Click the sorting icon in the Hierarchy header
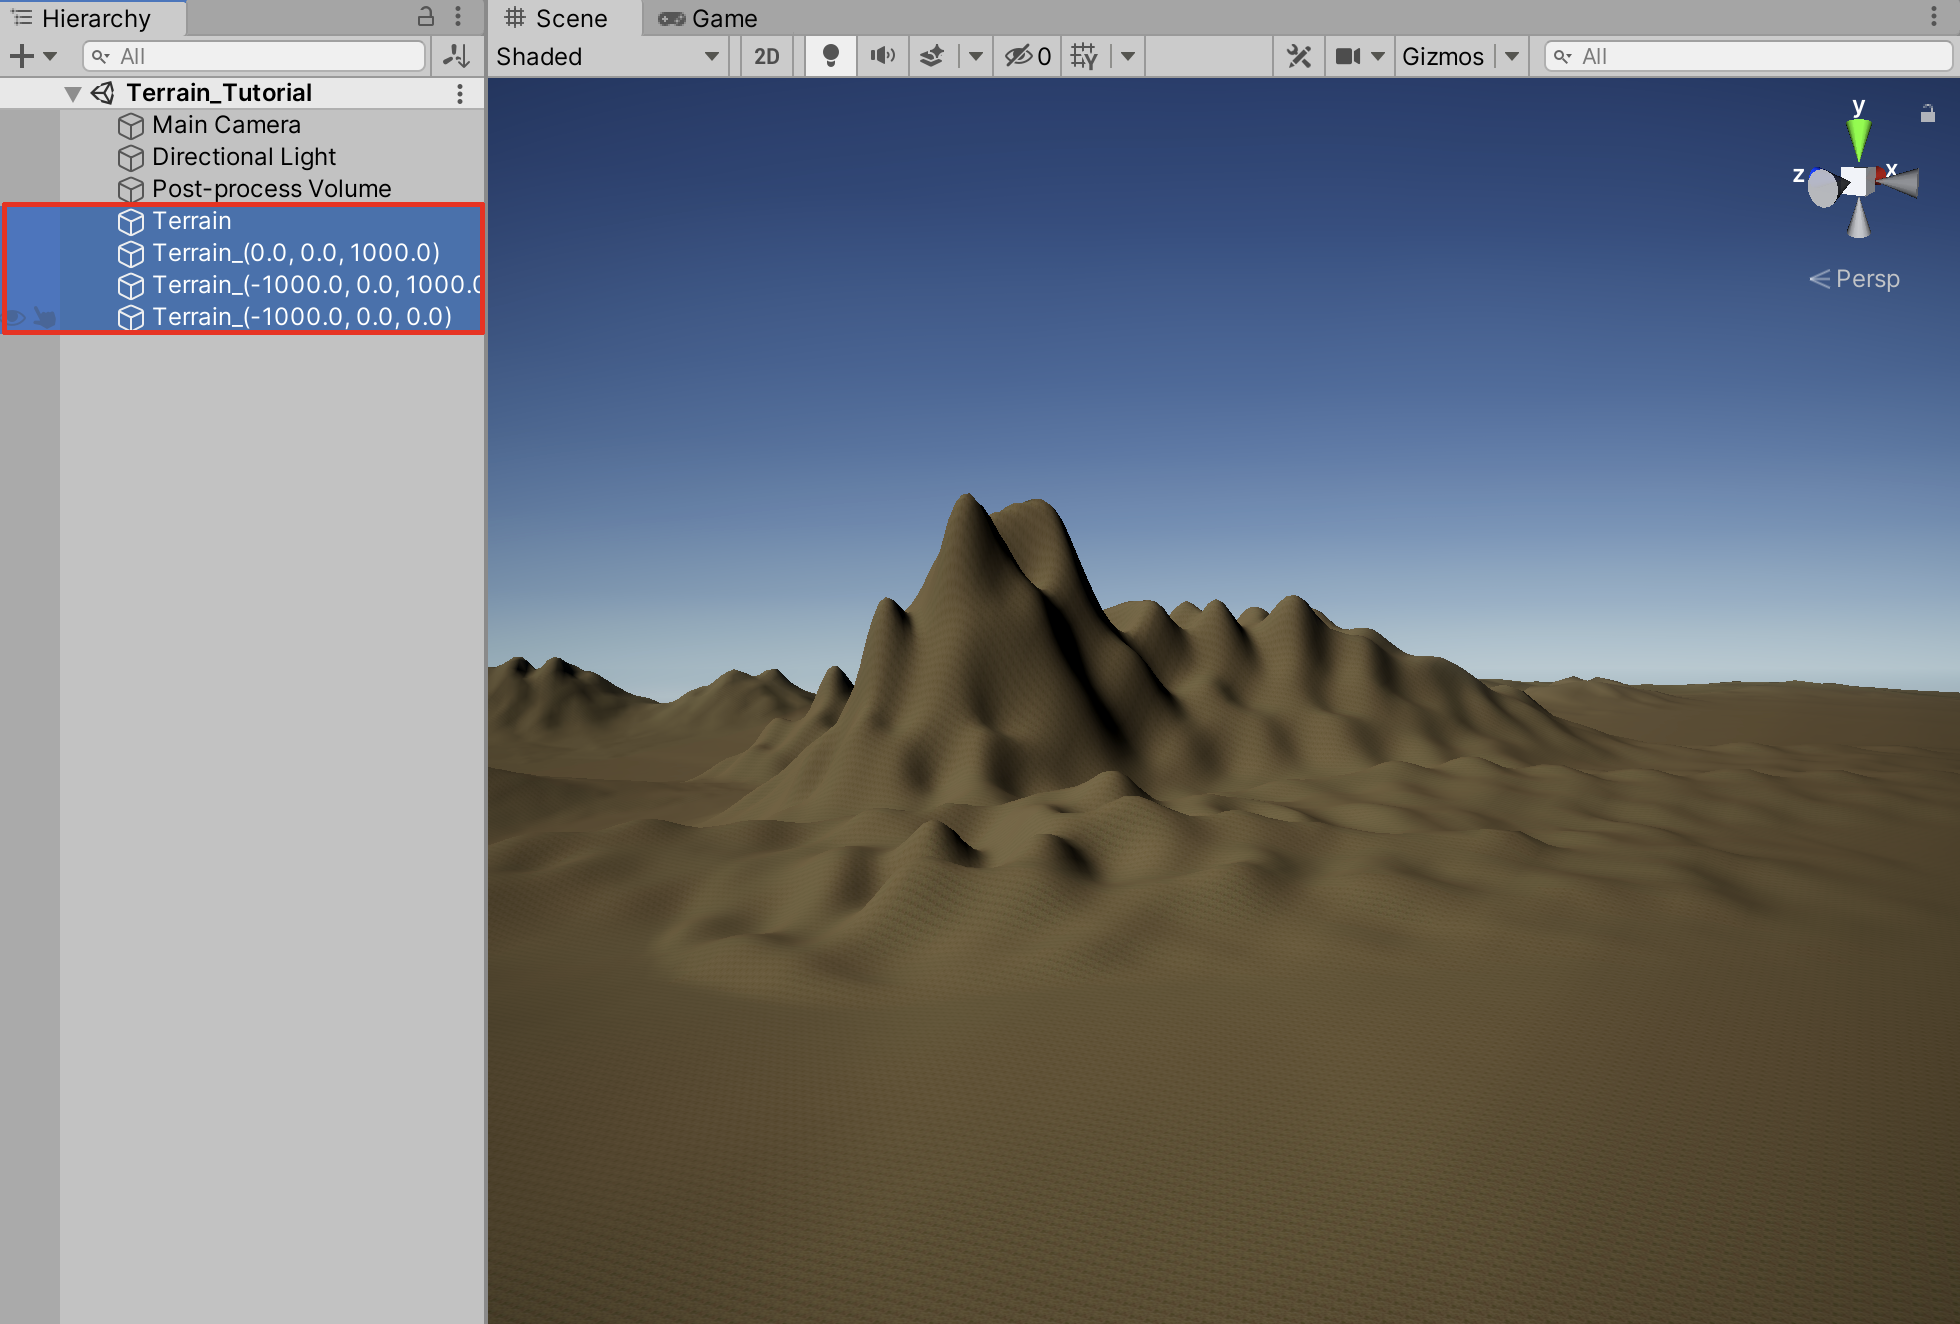The image size is (1960, 1324). tap(456, 56)
